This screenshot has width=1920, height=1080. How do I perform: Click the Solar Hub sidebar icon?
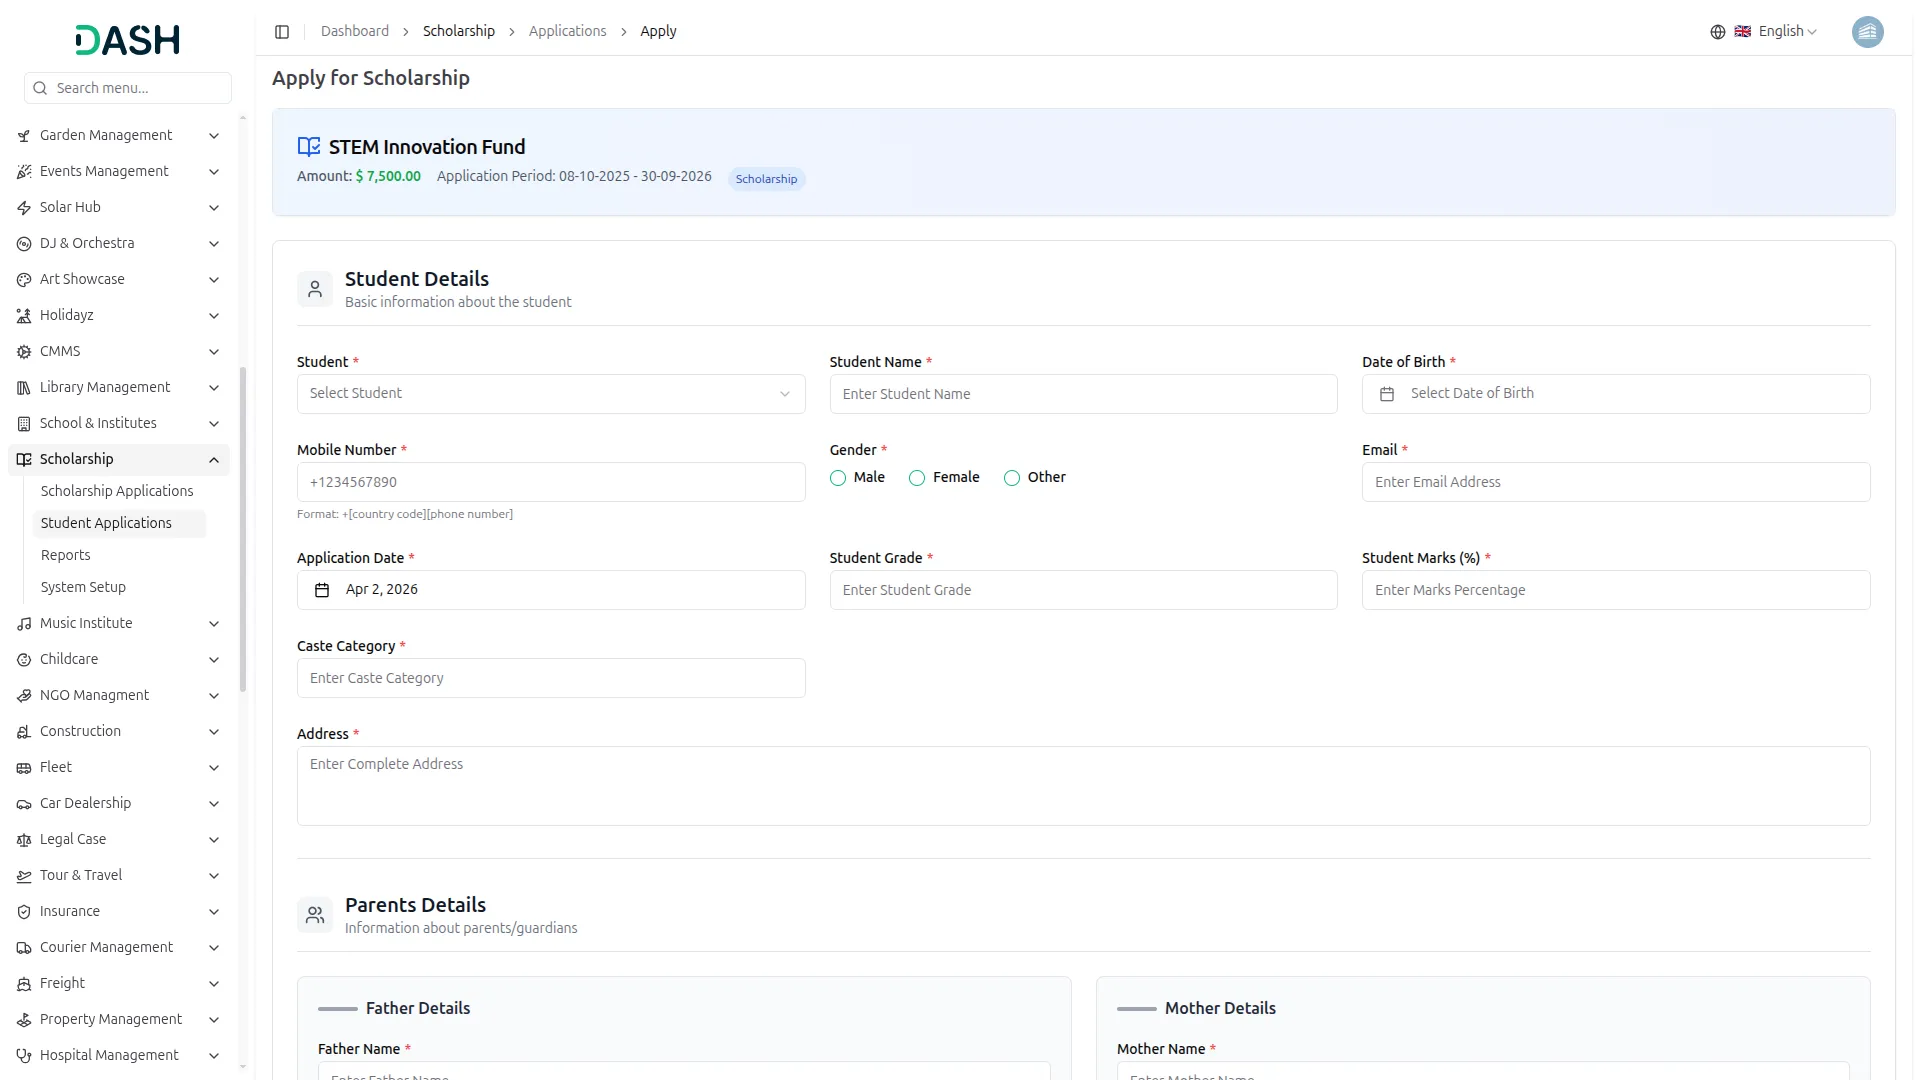(x=24, y=208)
